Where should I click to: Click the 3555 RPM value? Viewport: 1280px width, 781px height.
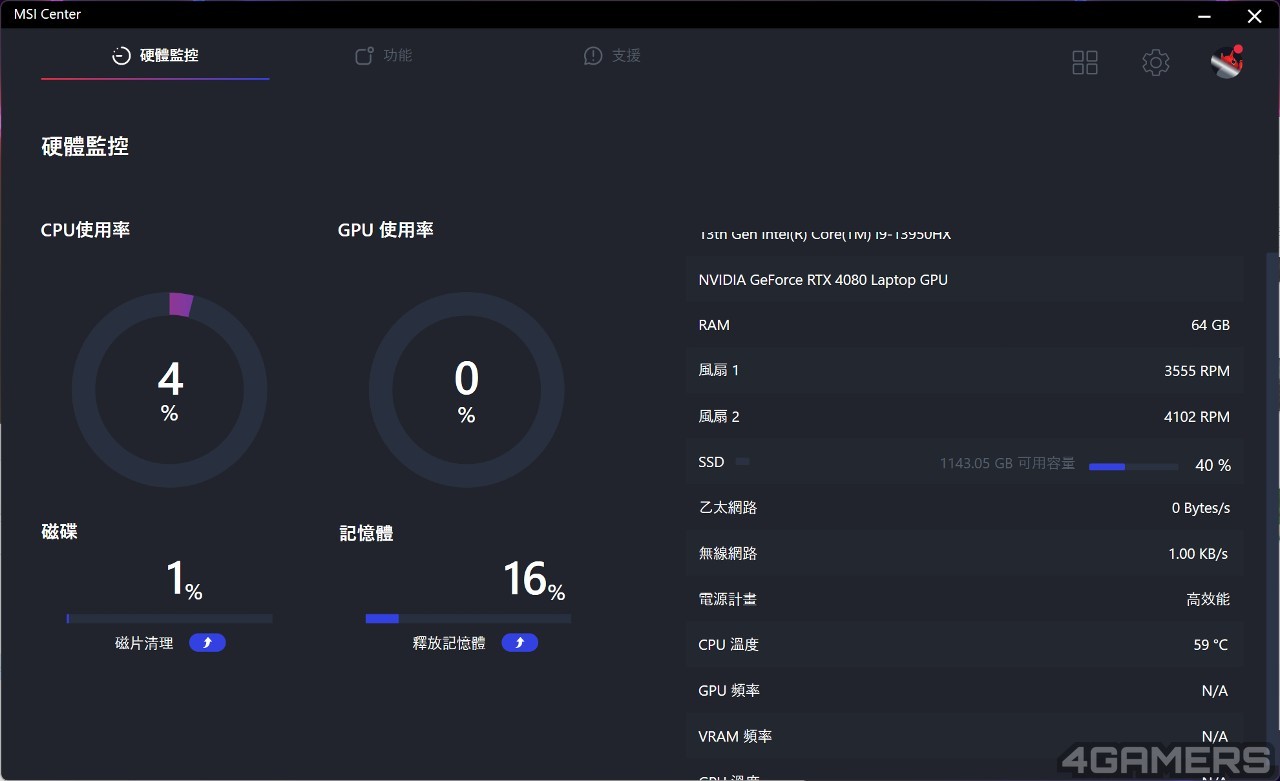tap(1196, 371)
